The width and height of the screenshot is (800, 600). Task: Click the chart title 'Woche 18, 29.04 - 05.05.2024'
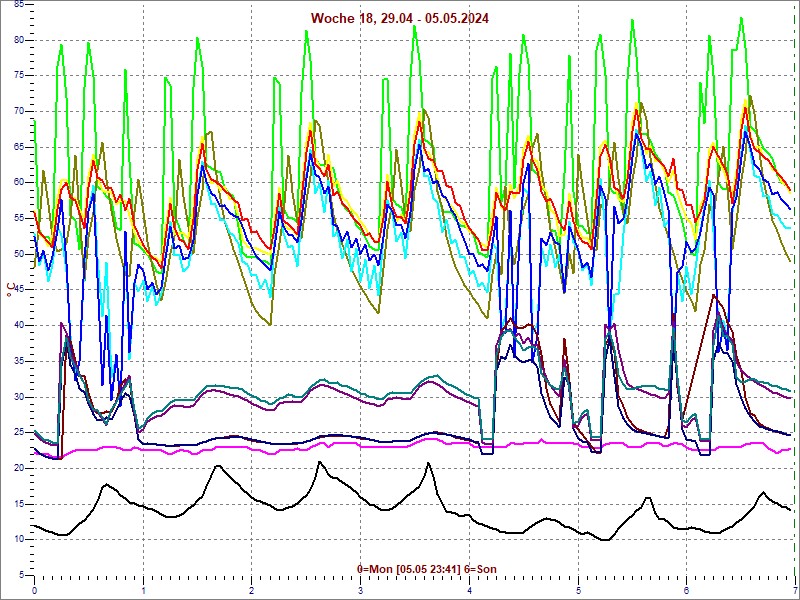tap(399, 18)
